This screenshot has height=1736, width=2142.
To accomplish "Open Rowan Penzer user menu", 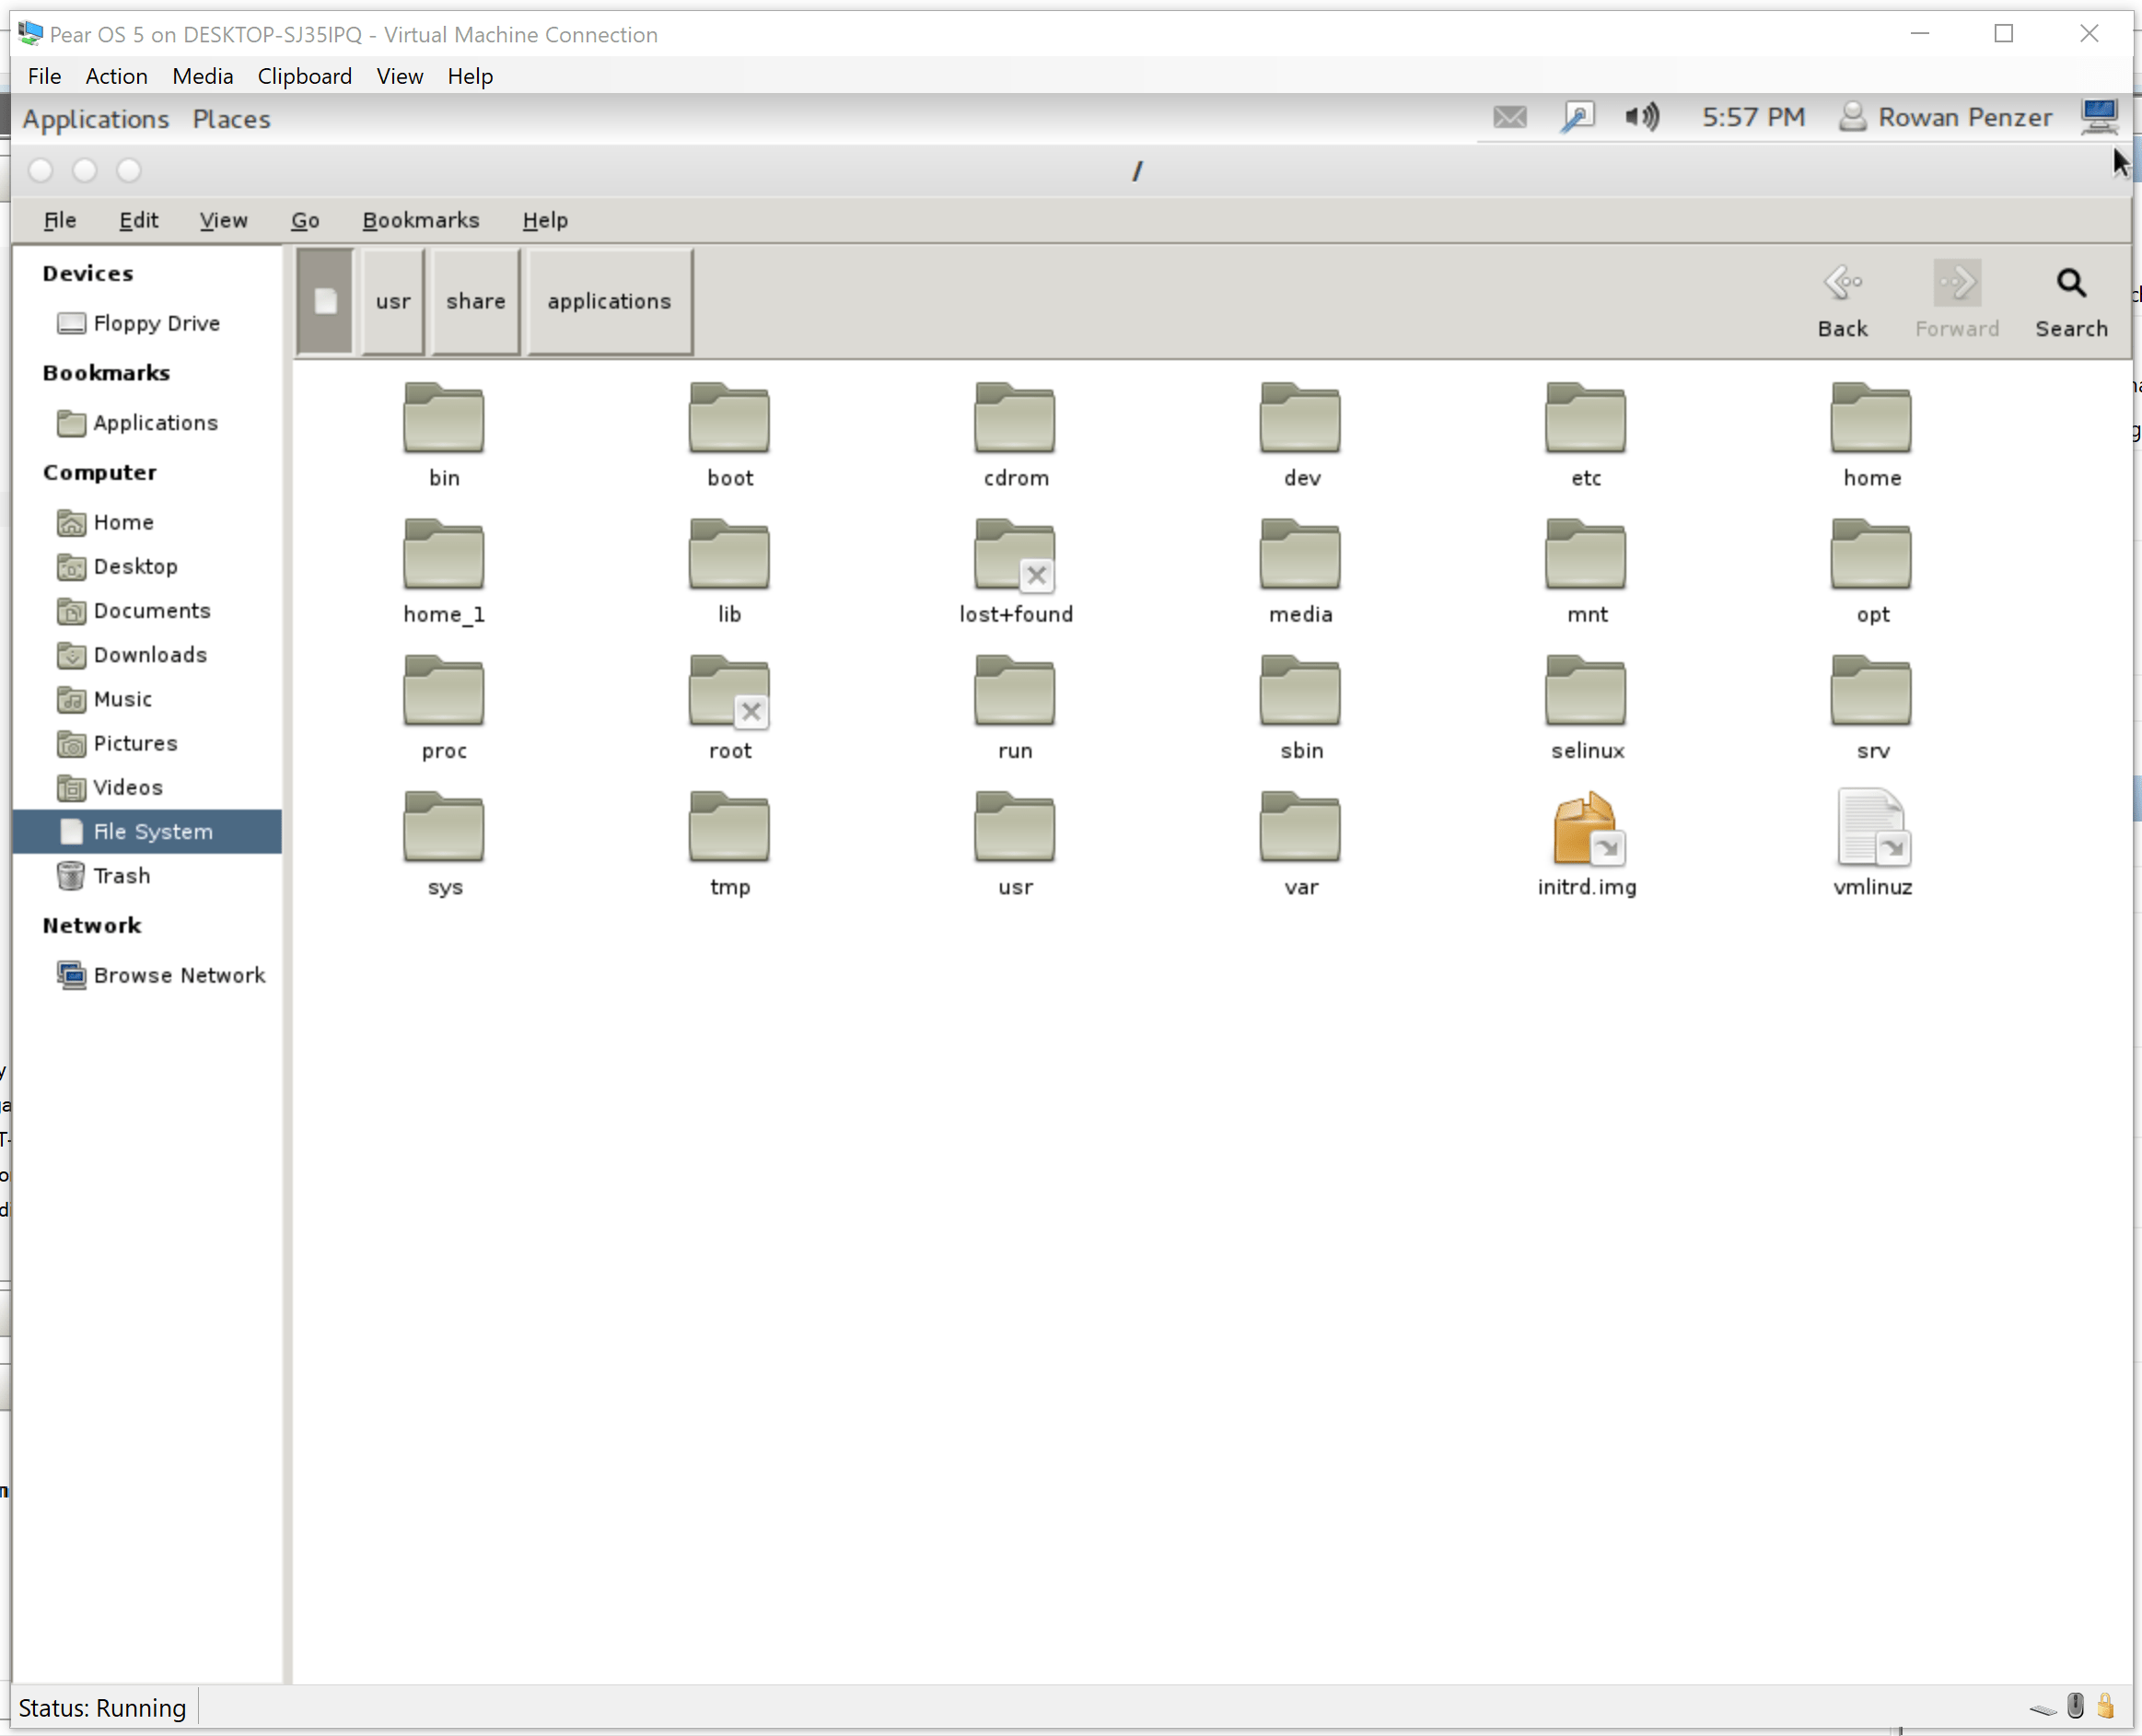I will [x=1946, y=117].
